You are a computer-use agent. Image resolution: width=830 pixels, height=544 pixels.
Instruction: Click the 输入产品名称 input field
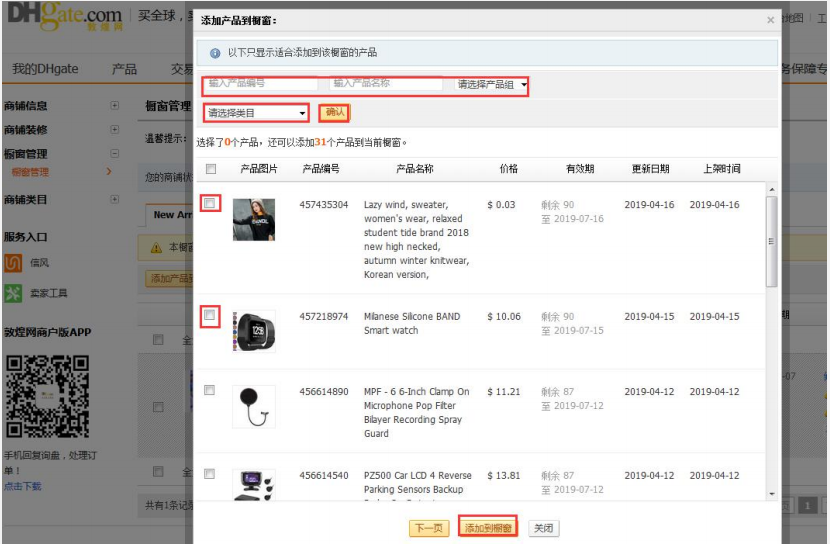(x=386, y=83)
